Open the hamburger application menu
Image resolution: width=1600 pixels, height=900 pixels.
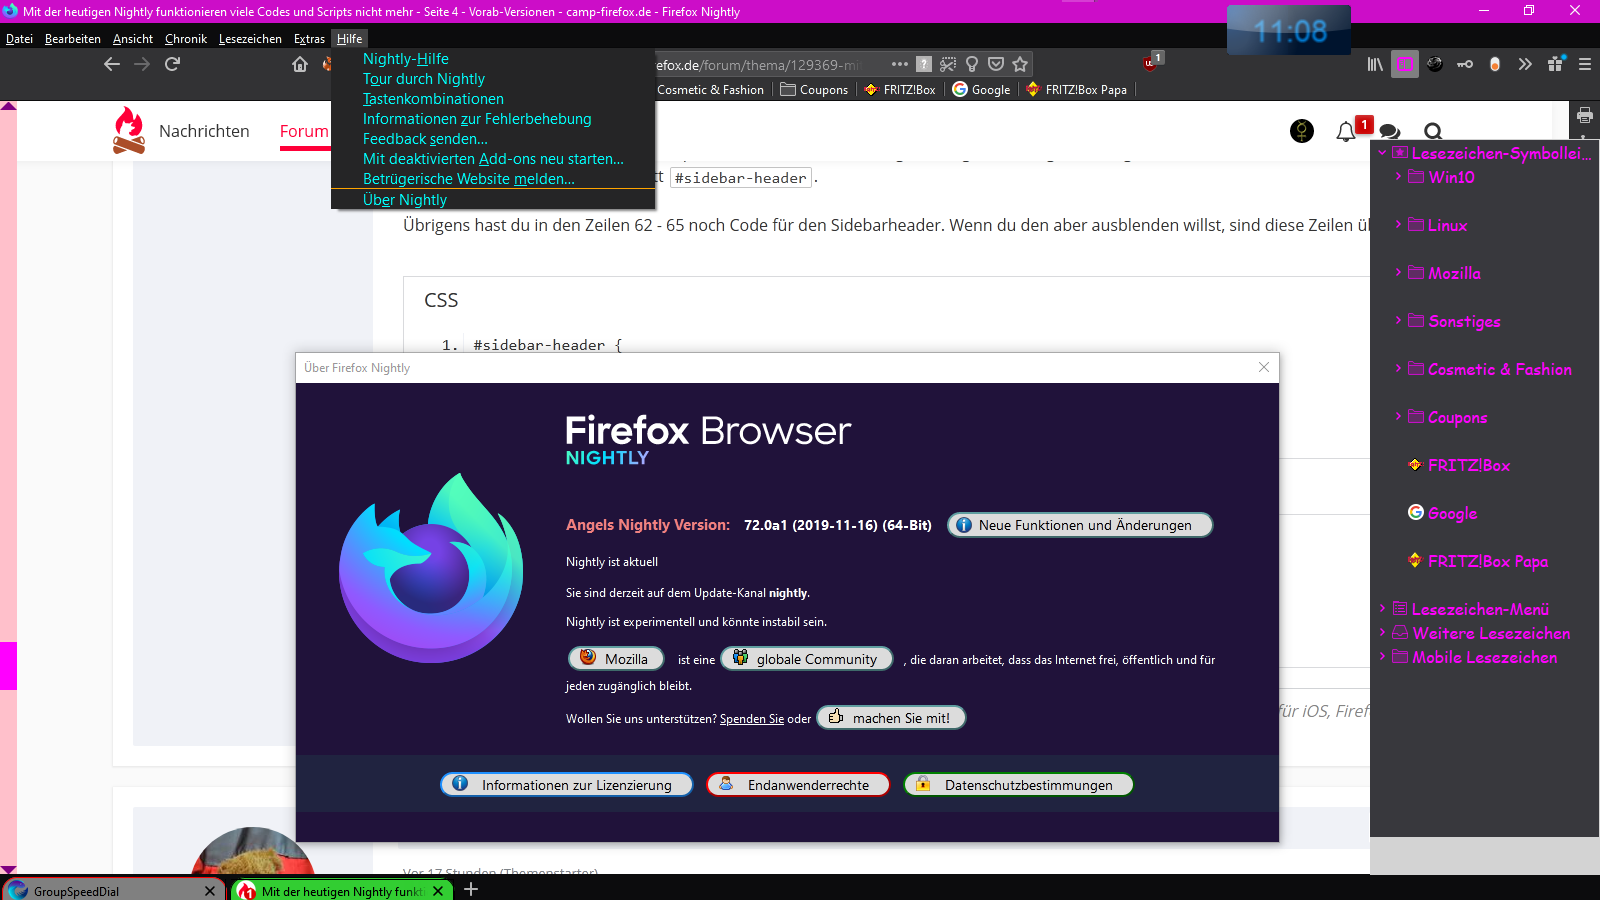1585,64
